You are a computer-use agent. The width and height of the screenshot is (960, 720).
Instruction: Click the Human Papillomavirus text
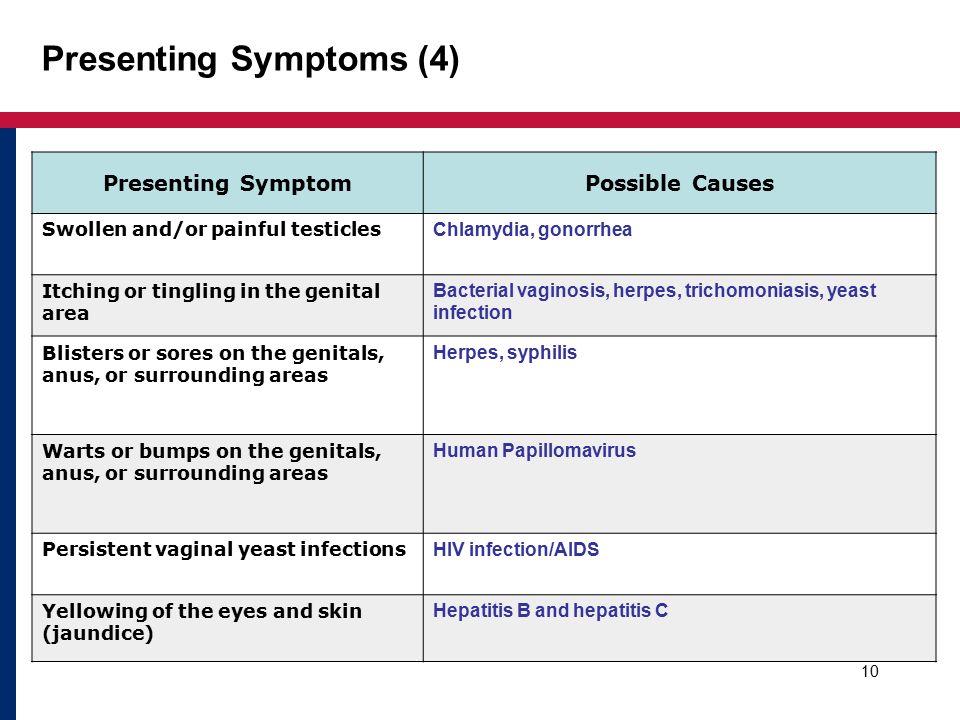[534, 451]
